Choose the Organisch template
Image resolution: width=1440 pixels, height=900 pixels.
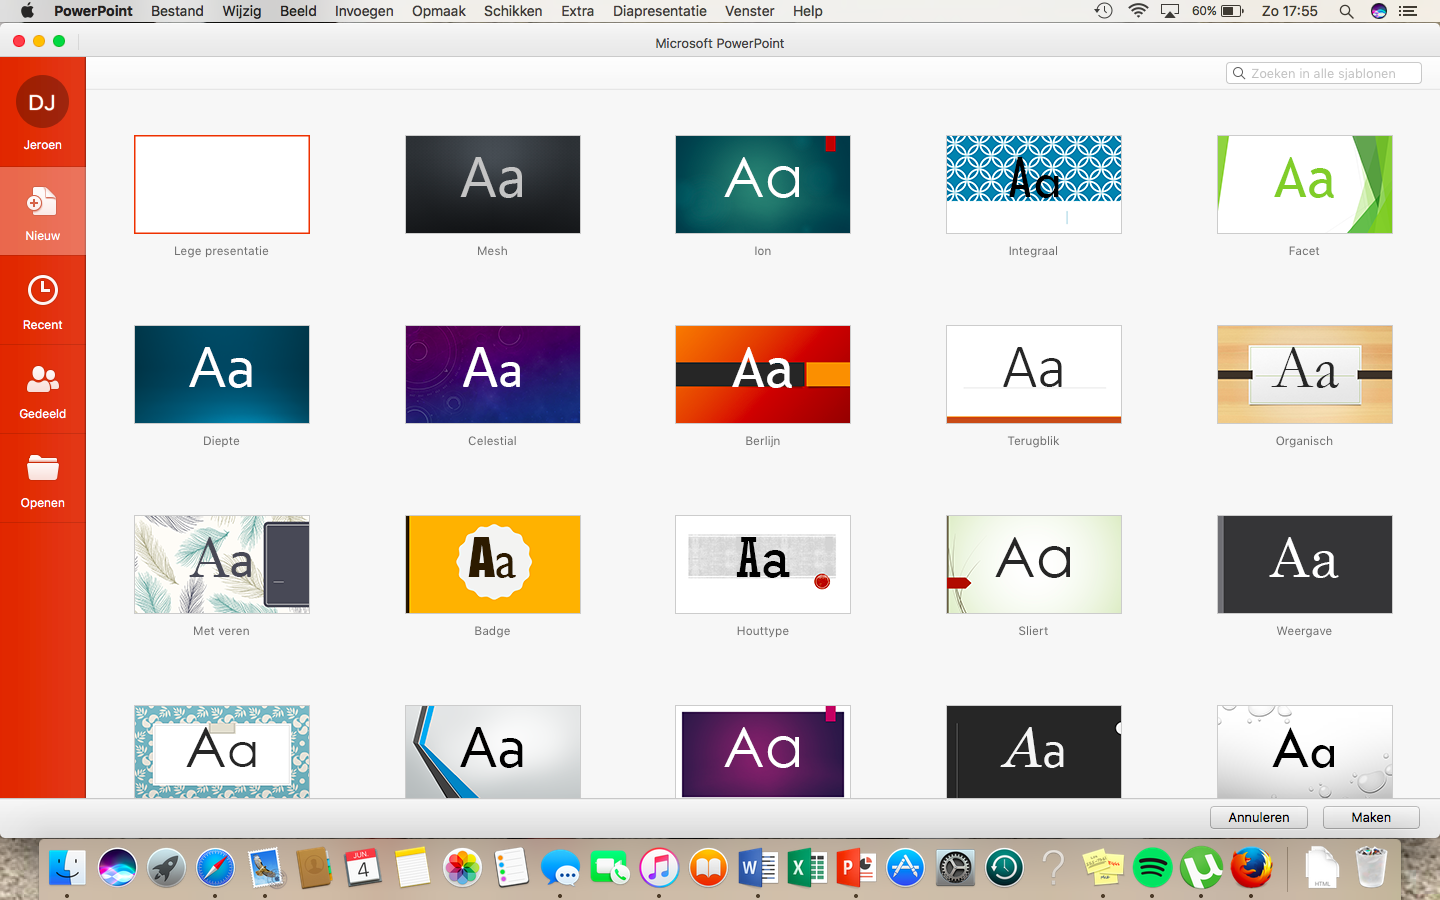[1305, 374]
